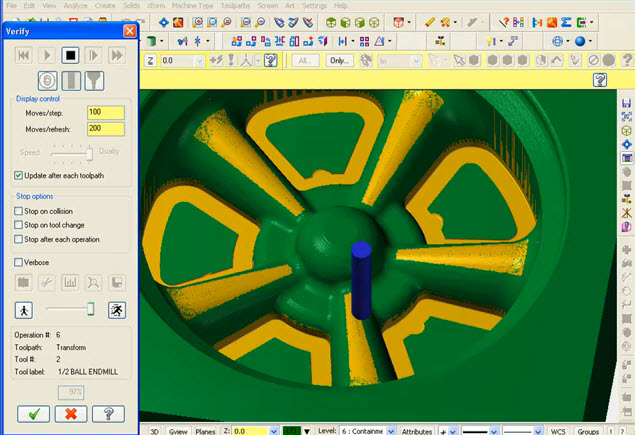635x435 pixels.
Task: Click the Analyze question arrow icon
Action: pyautogui.click(x=503, y=22)
